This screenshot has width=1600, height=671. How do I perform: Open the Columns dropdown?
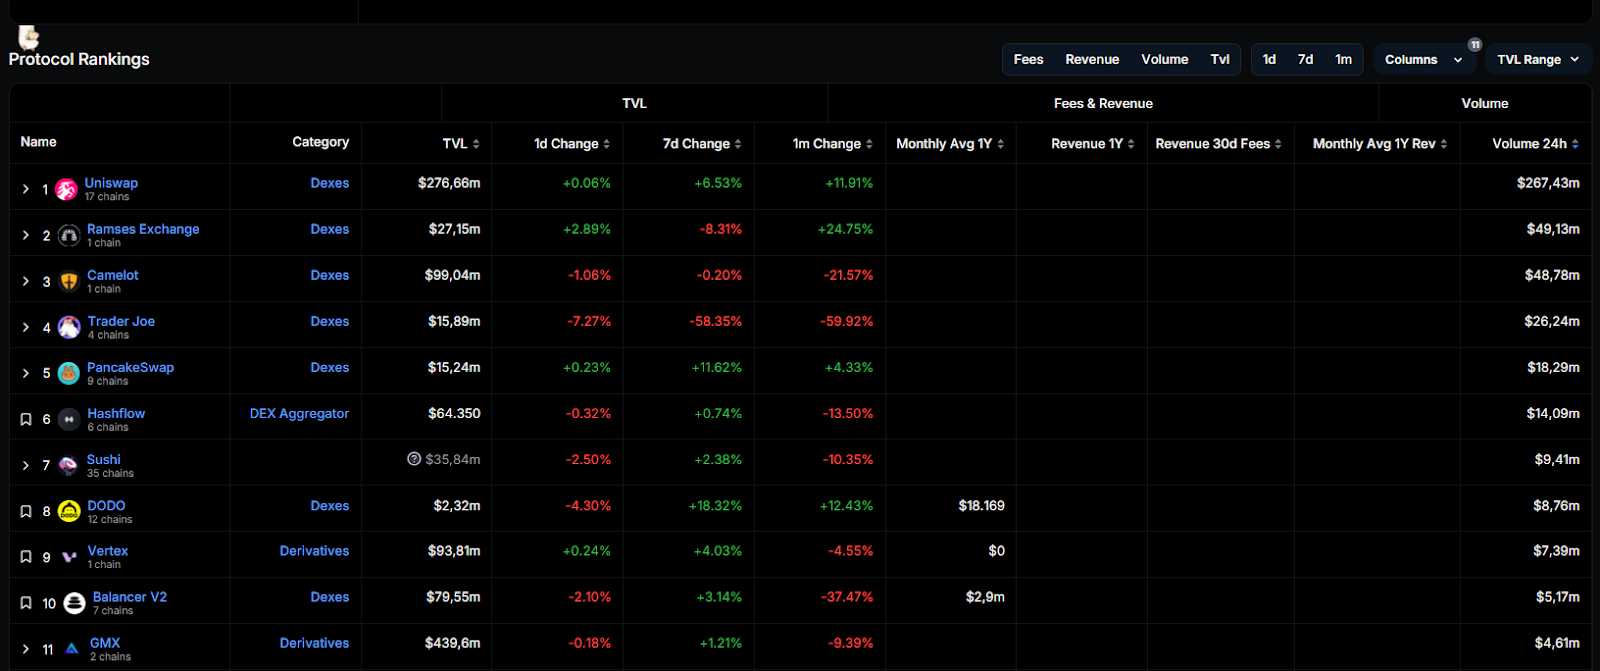[x=1424, y=60]
